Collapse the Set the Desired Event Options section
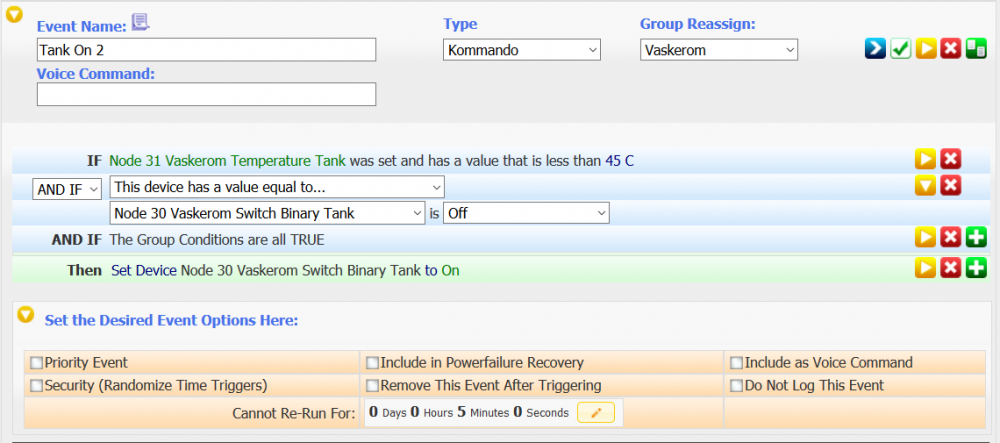Image resolution: width=1000 pixels, height=443 pixels. point(26,317)
